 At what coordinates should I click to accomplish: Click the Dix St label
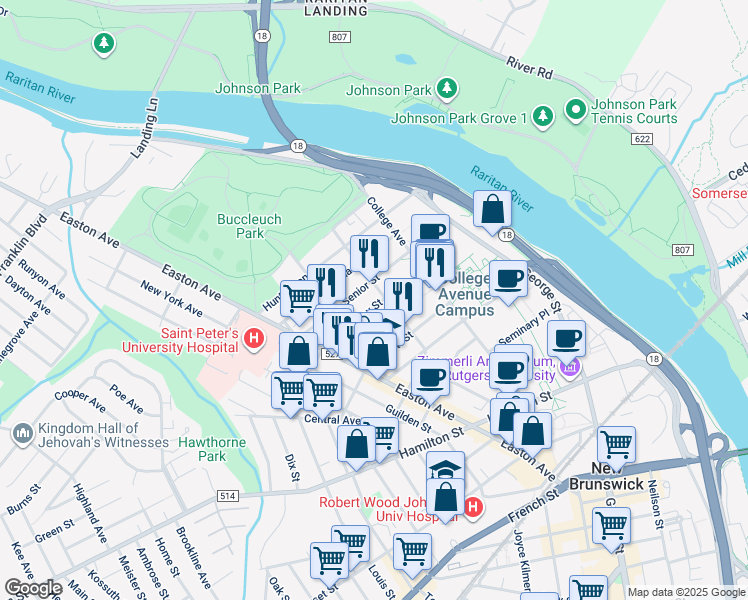(292, 467)
